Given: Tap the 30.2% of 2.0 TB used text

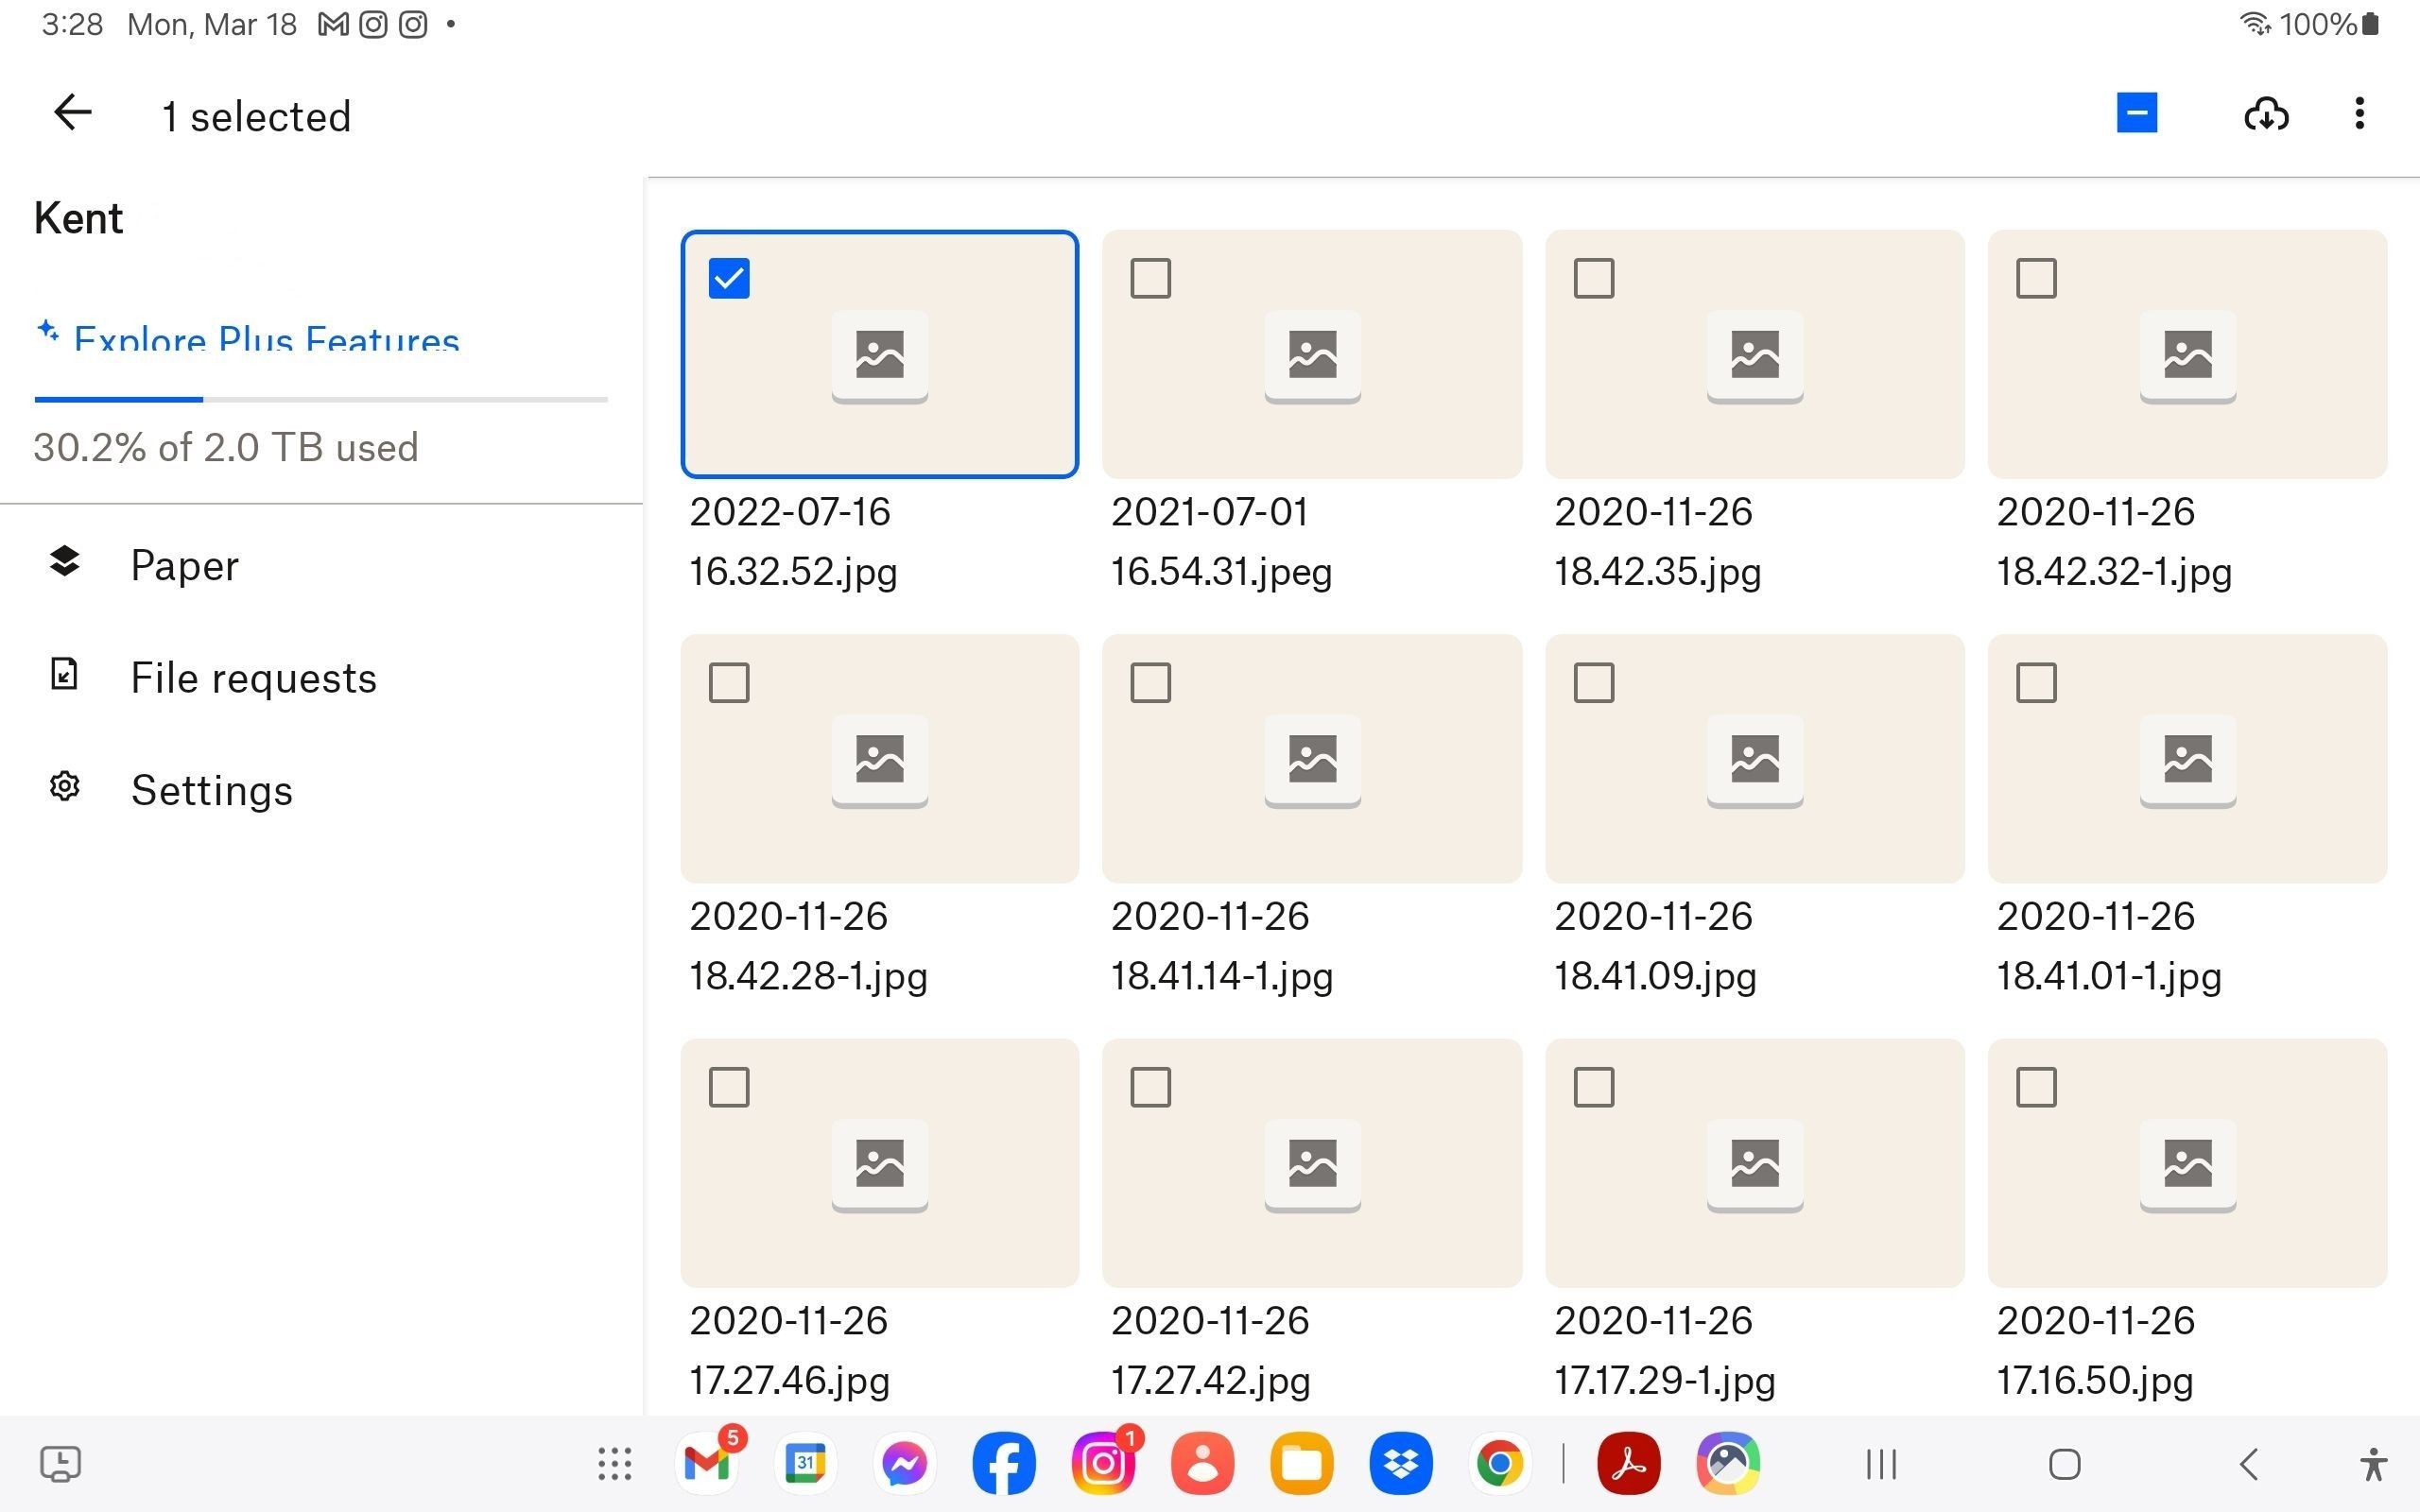Looking at the screenshot, I should 226,447.
